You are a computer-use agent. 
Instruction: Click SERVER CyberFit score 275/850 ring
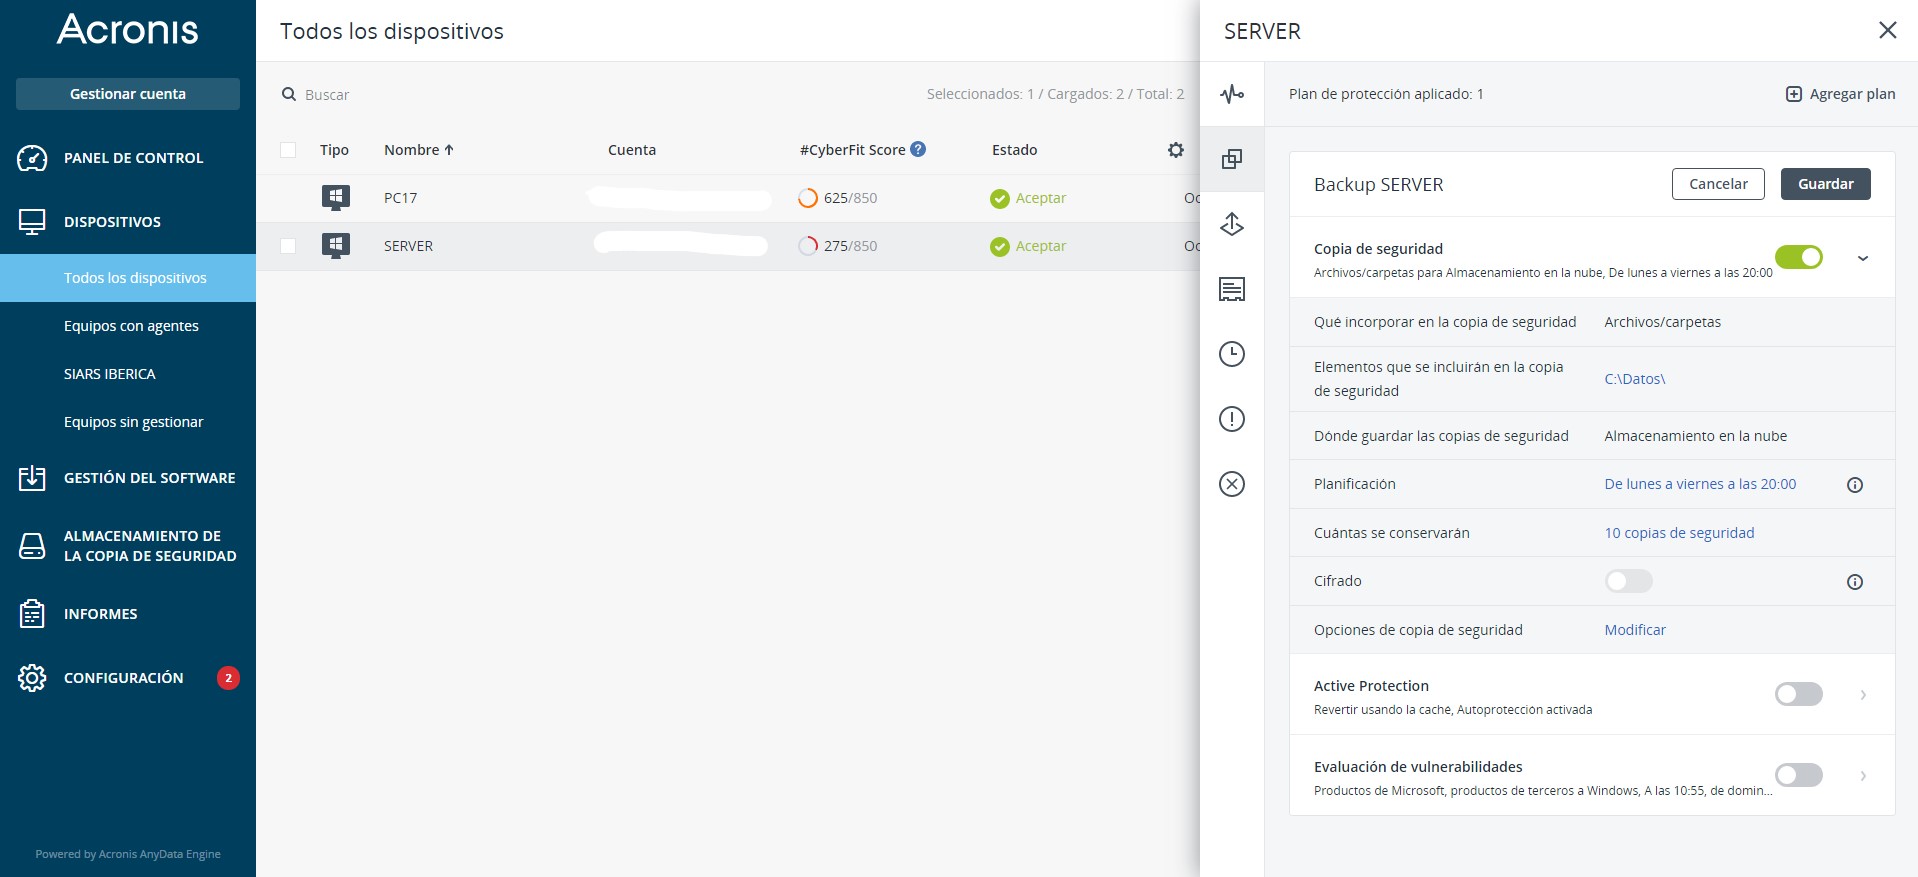pos(808,246)
